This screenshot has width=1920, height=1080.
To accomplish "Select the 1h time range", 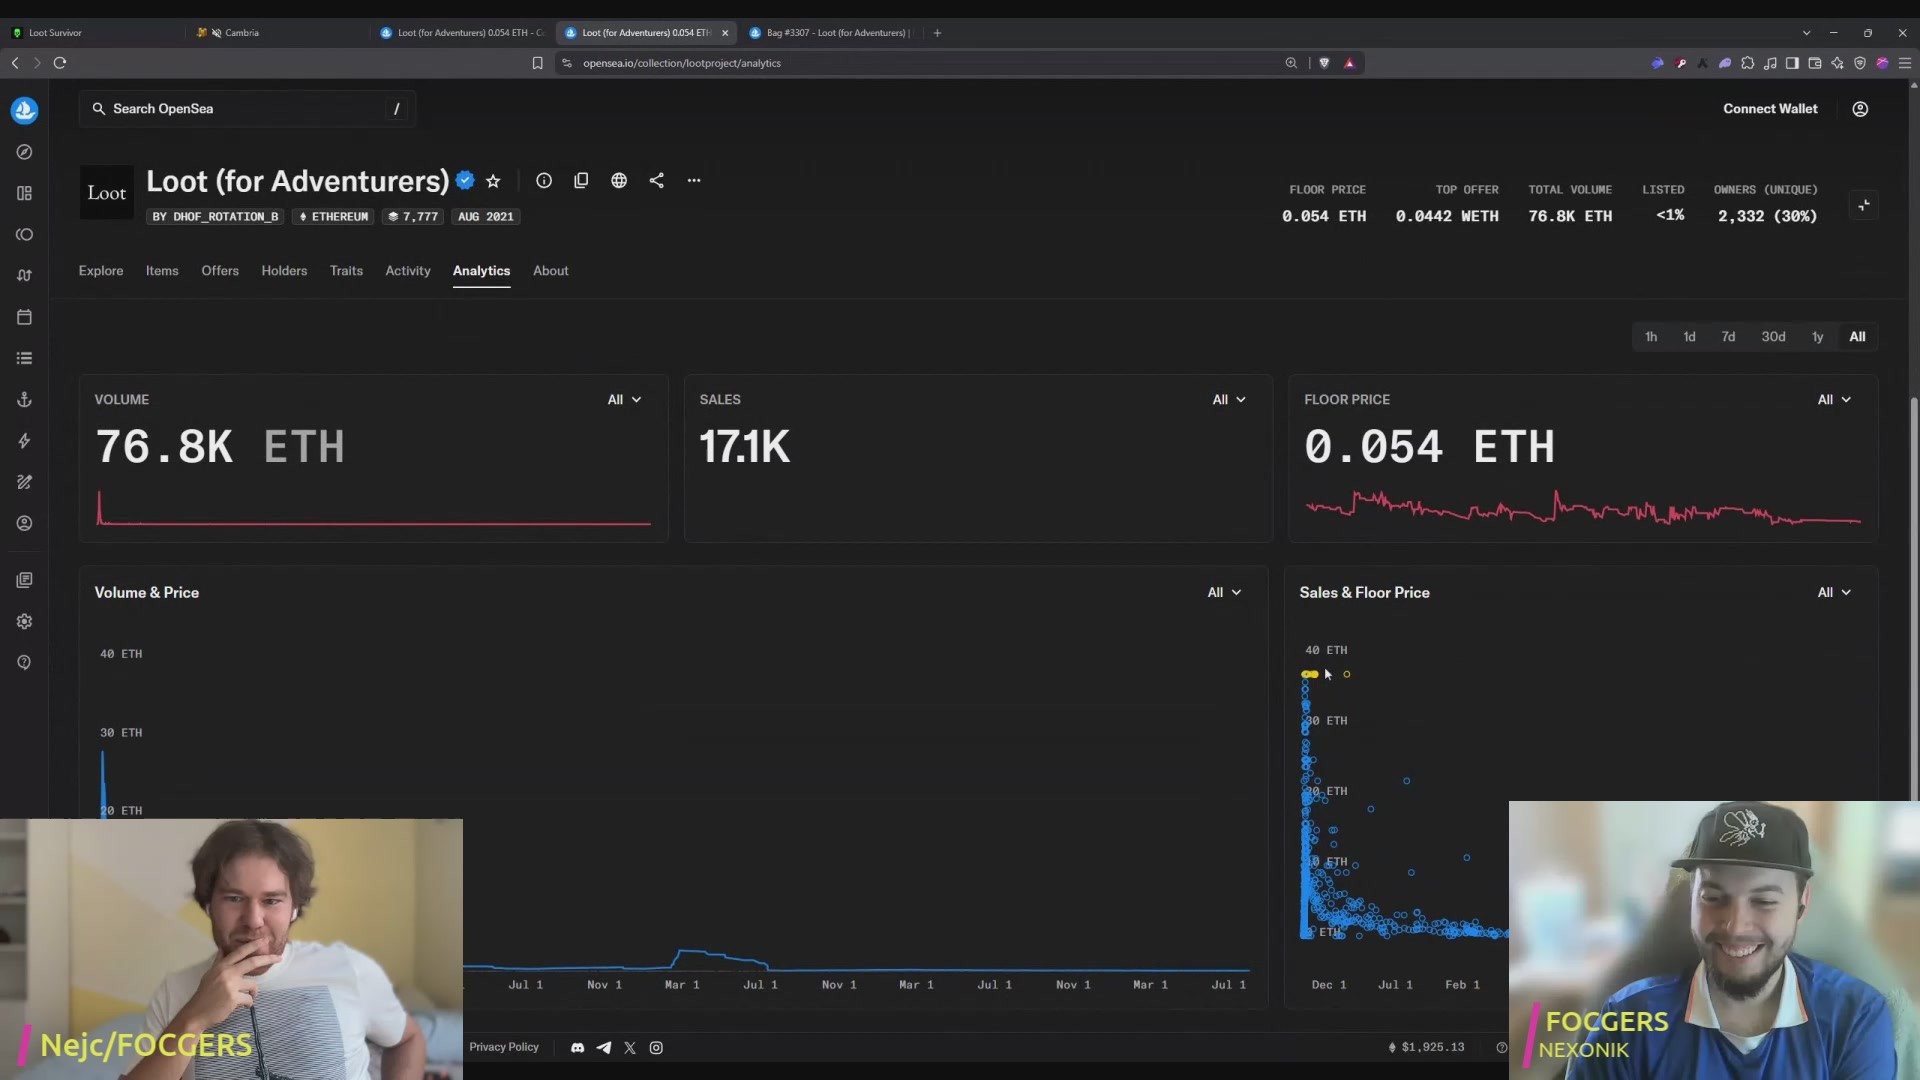I will coord(1651,337).
